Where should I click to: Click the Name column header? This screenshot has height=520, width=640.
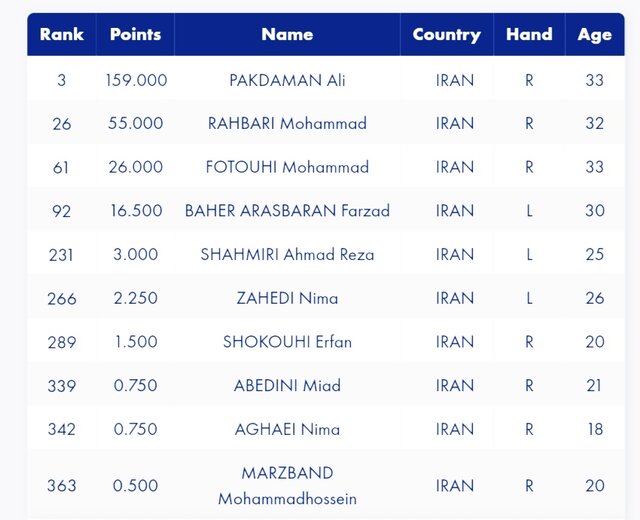[x=287, y=34]
